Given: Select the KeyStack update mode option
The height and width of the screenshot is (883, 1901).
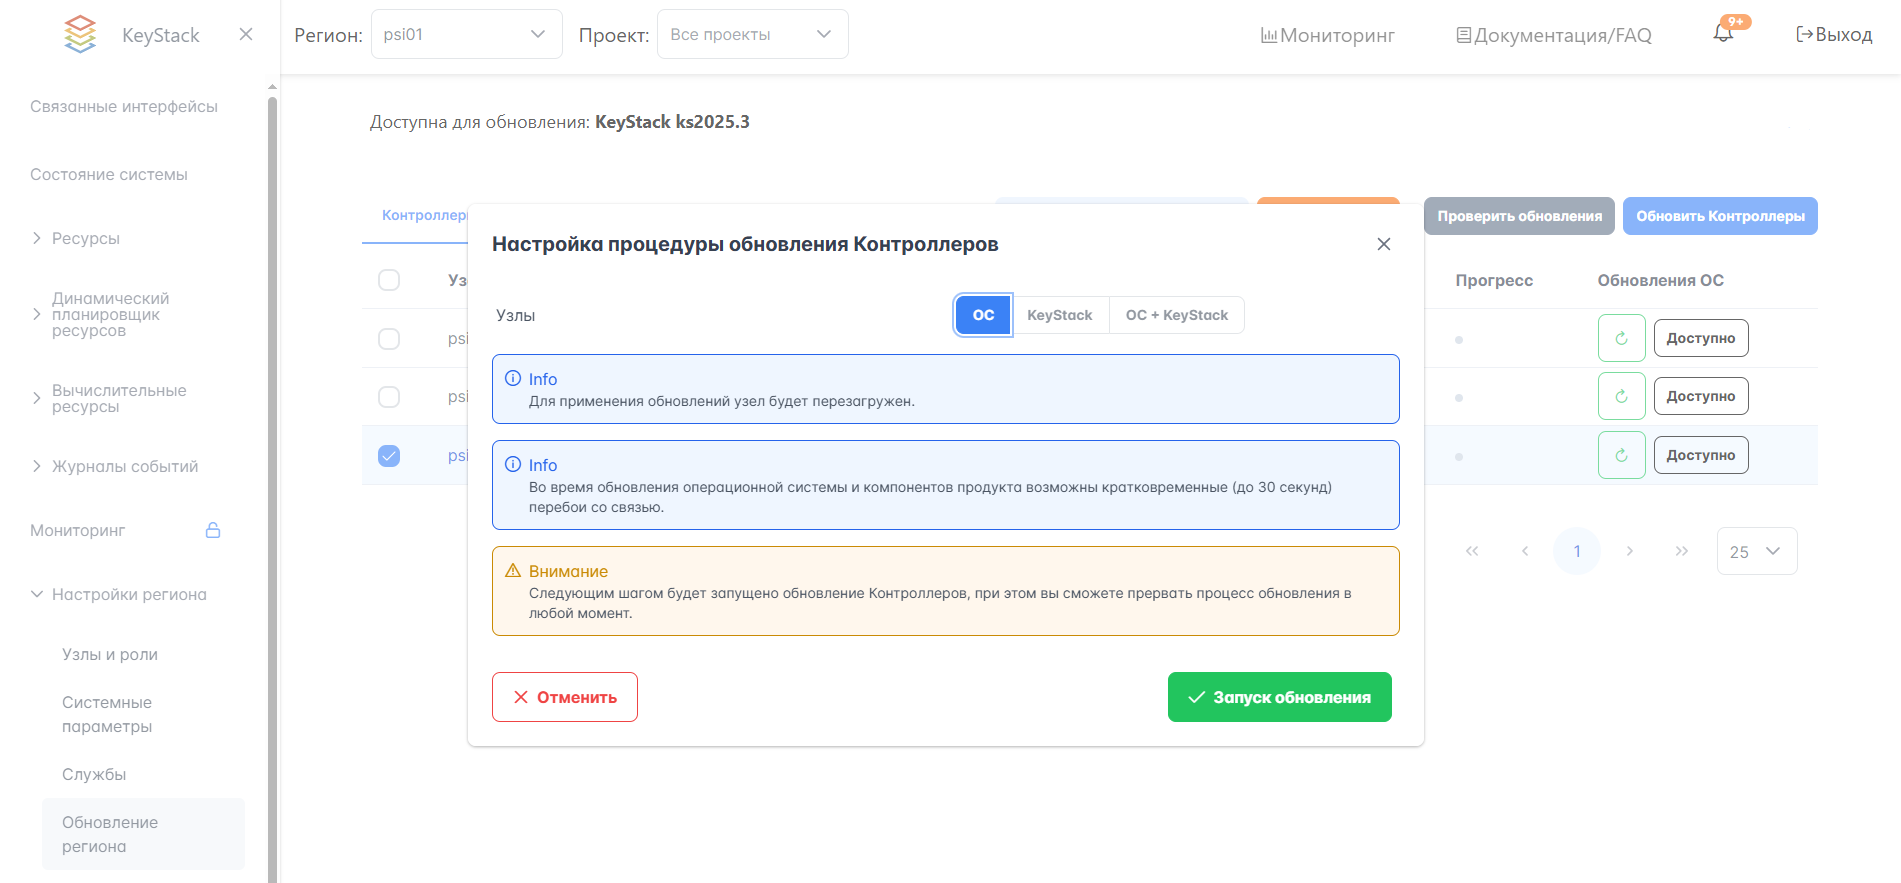Looking at the screenshot, I should click(1059, 315).
